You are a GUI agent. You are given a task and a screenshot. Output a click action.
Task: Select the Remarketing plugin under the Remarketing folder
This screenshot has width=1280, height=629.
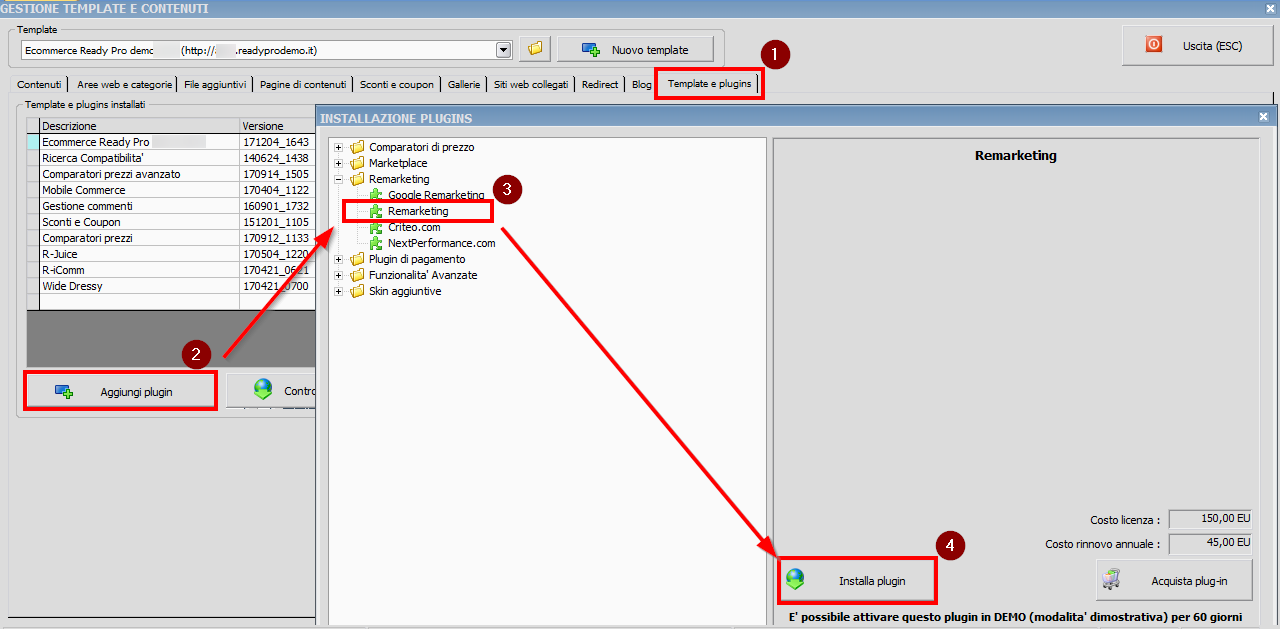click(418, 211)
